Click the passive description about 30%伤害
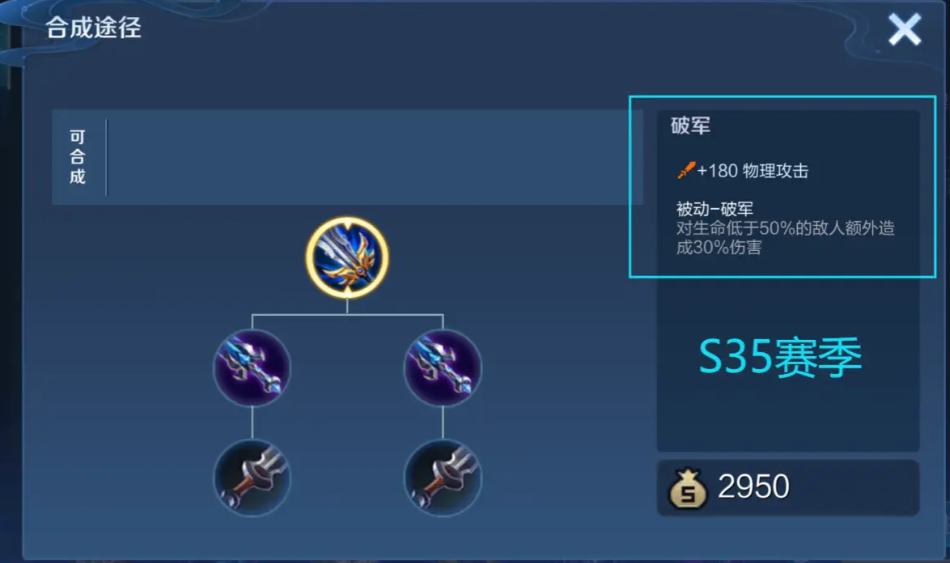Image resolution: width=950 pixels, height=563 pixels. pyautogui.click(x=785, y=238)
